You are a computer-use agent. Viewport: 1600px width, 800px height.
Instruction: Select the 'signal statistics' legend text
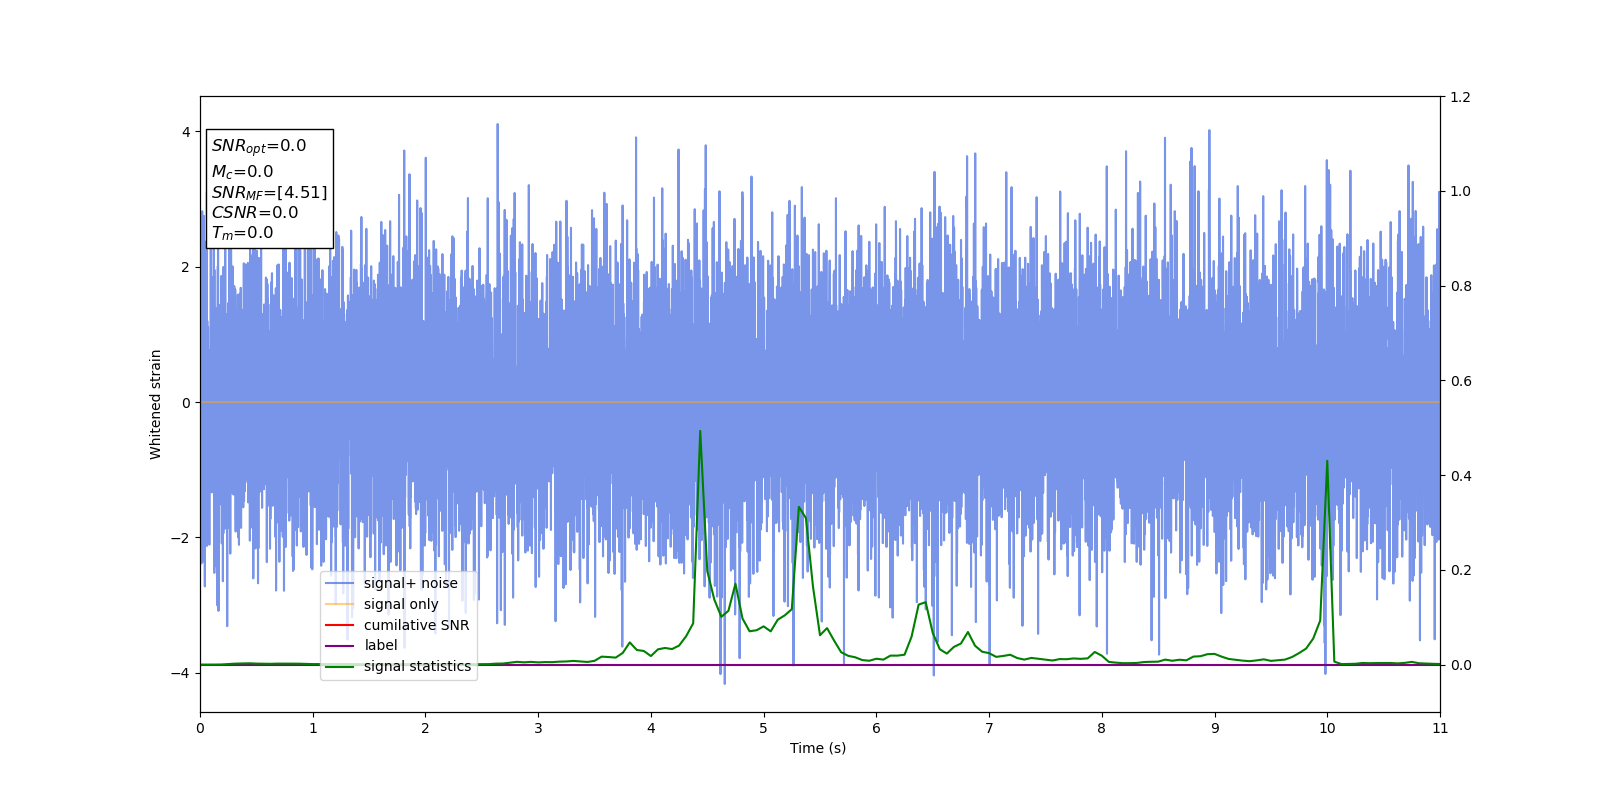click(417, 666)
